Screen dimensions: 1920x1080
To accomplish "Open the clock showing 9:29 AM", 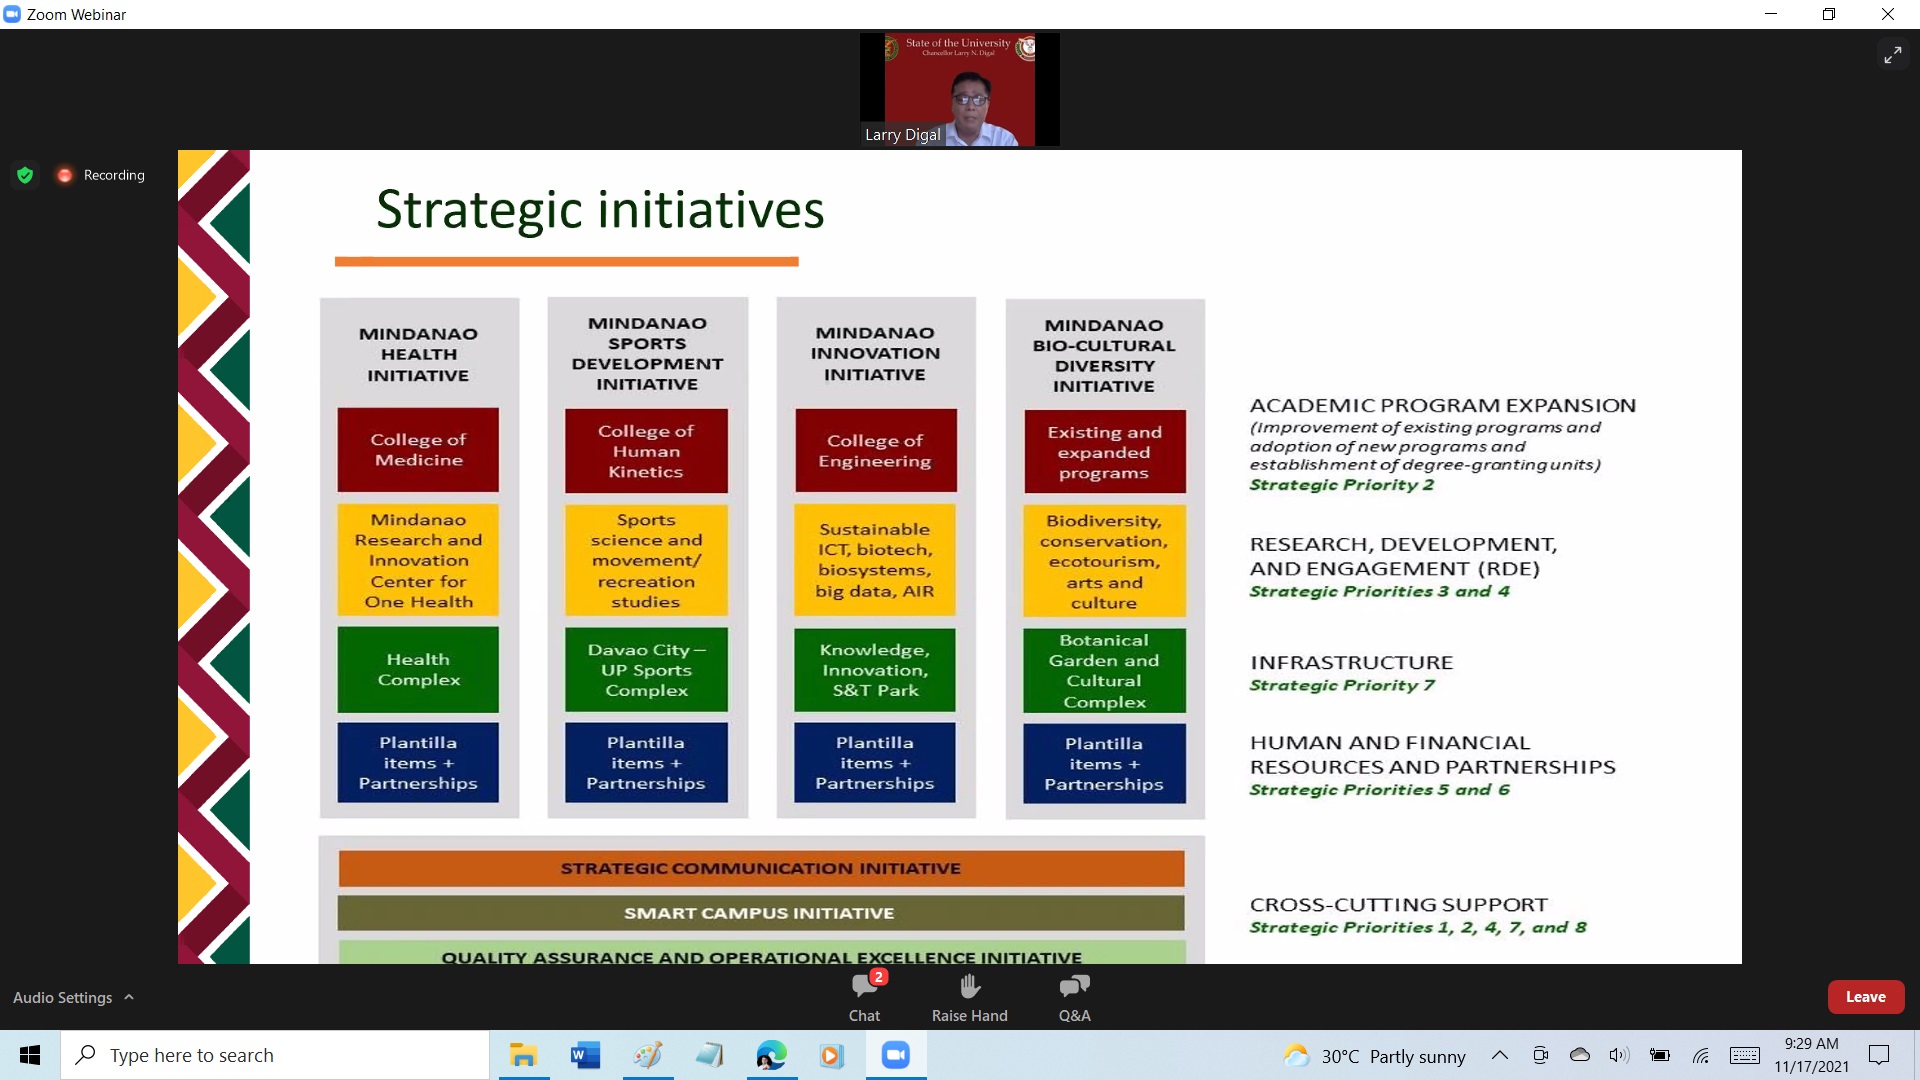I will tap(1811, 1055).
